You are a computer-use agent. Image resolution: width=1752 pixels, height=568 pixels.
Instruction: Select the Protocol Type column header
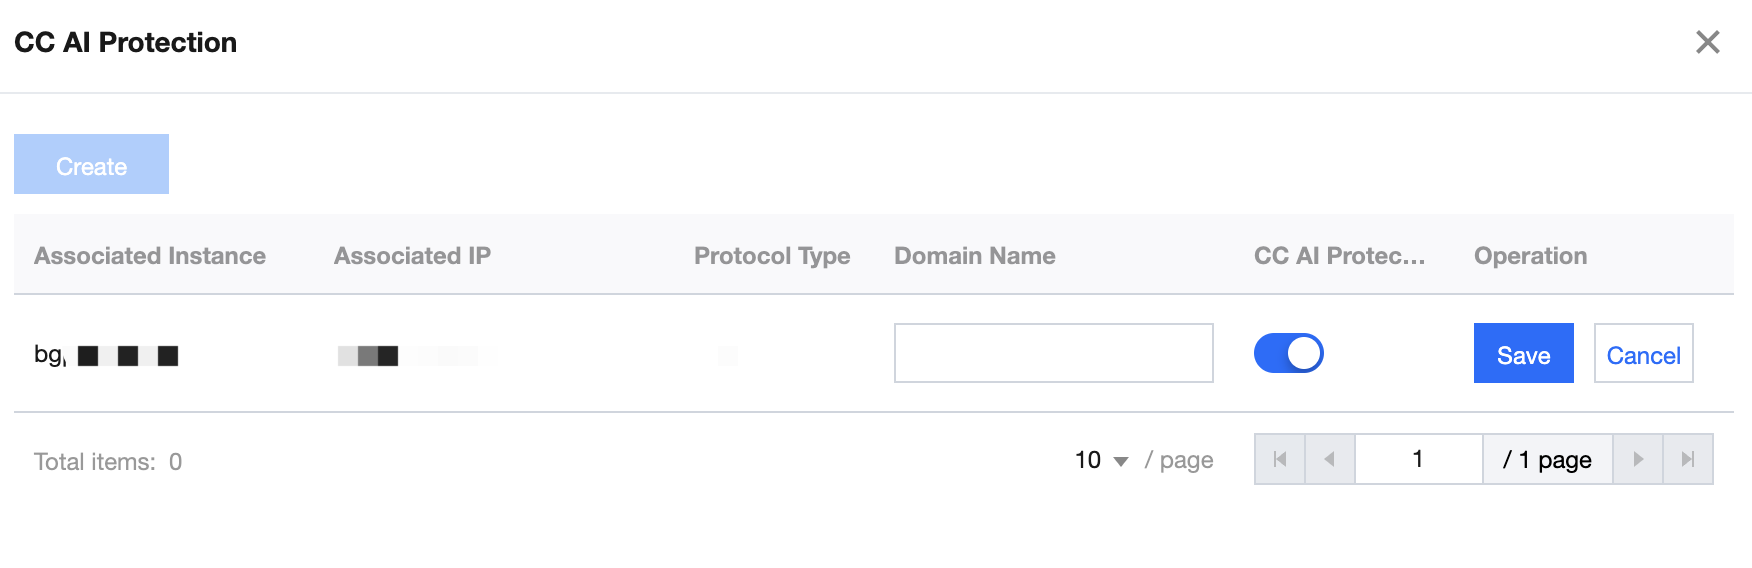[x=772, y=256]
